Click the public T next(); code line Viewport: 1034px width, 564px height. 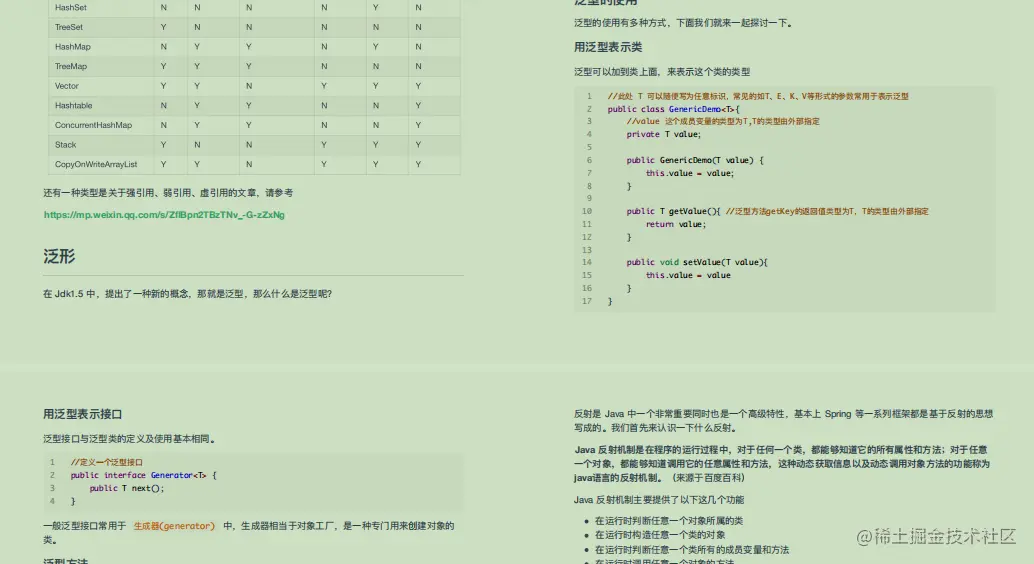click(127, 488)
